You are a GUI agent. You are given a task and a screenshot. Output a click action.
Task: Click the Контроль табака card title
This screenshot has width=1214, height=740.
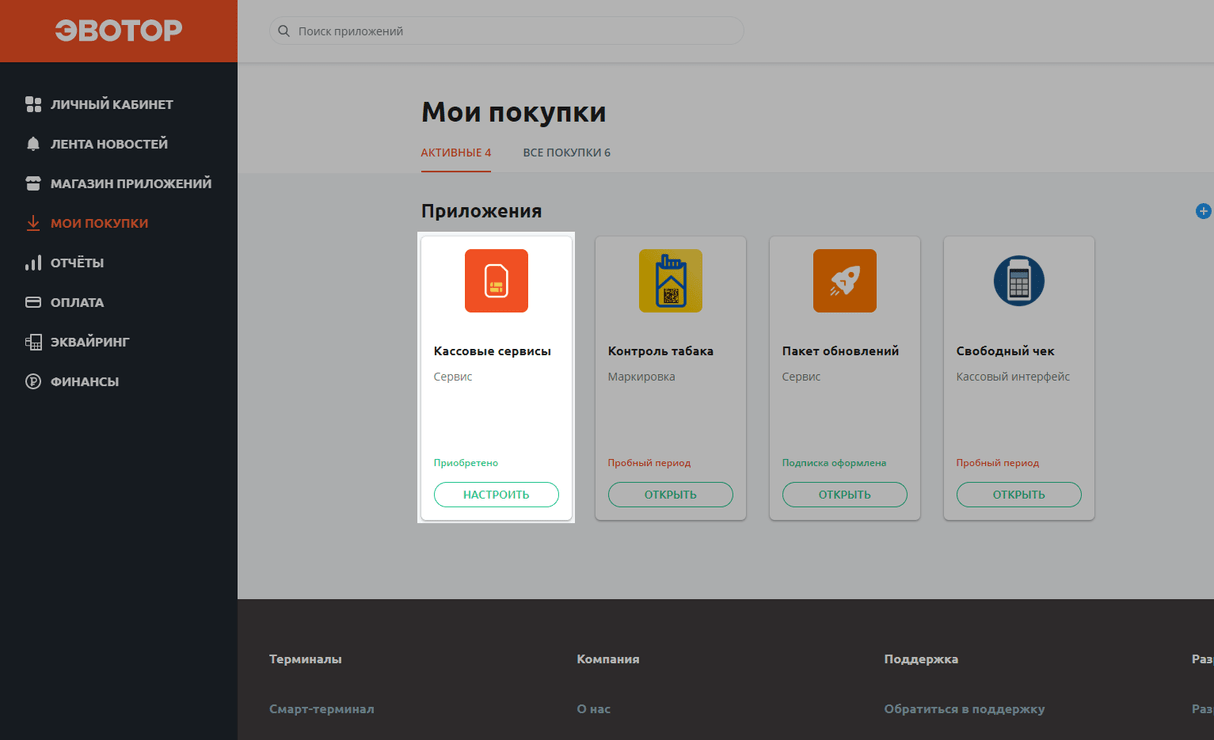pos(661,351)
